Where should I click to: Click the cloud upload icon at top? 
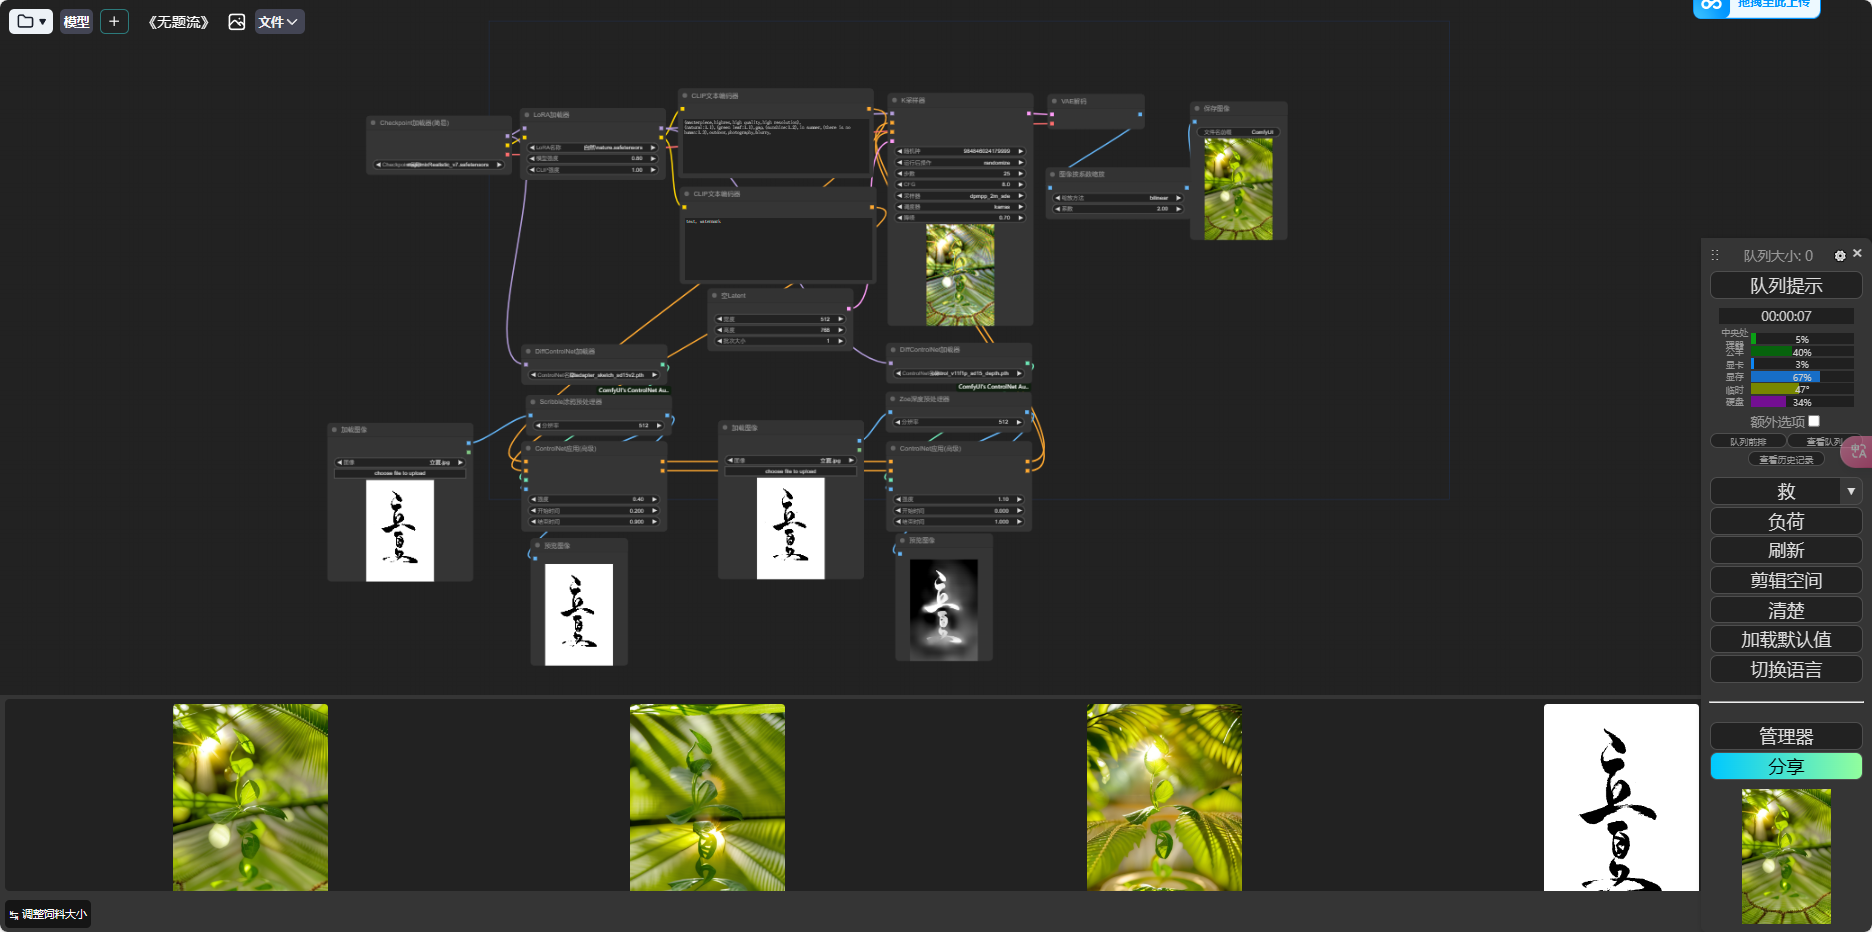coord(1713,6)
